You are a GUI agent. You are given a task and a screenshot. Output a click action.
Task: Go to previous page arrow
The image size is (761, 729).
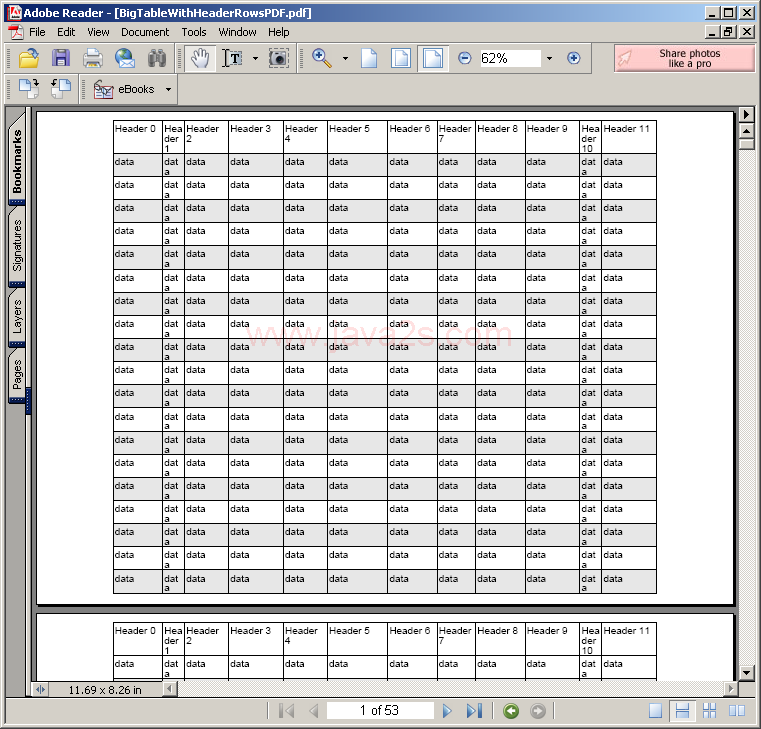tap(314, 711)
